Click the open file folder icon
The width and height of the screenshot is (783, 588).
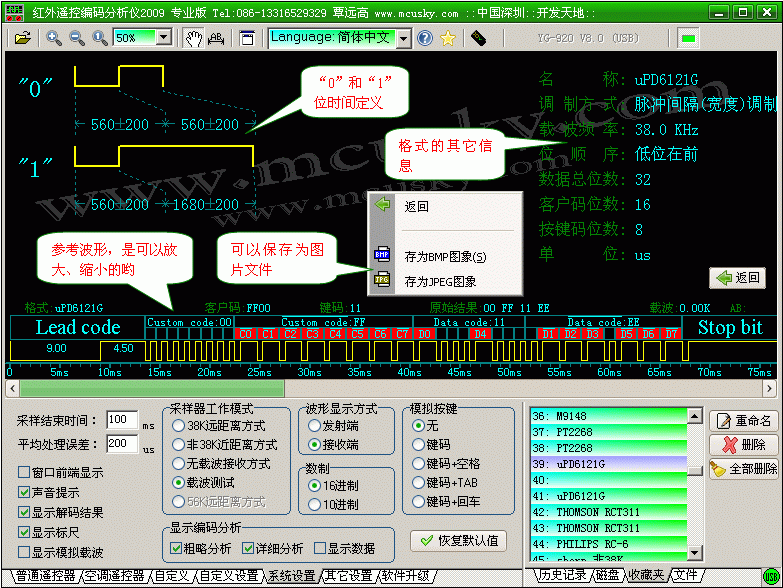[x=22, y=38]
